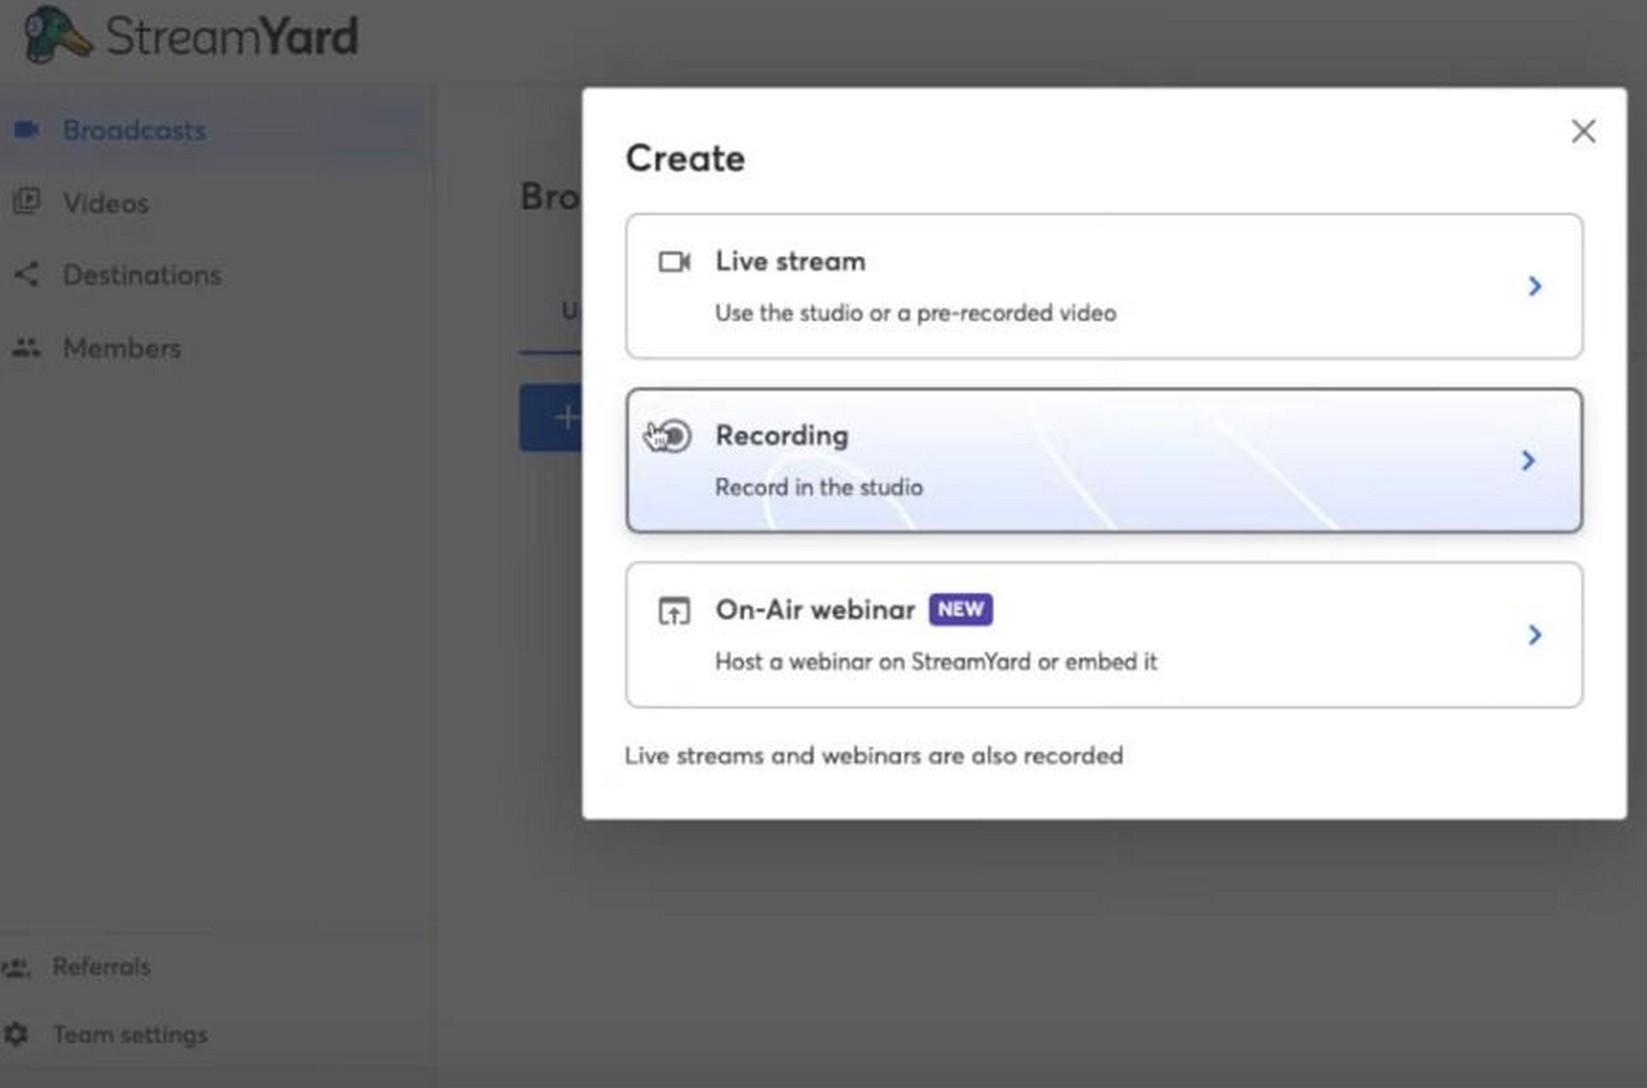Select the Live stream option card
The width and height of the screenshot is (1647, 1088).
tap(1103, 286)
